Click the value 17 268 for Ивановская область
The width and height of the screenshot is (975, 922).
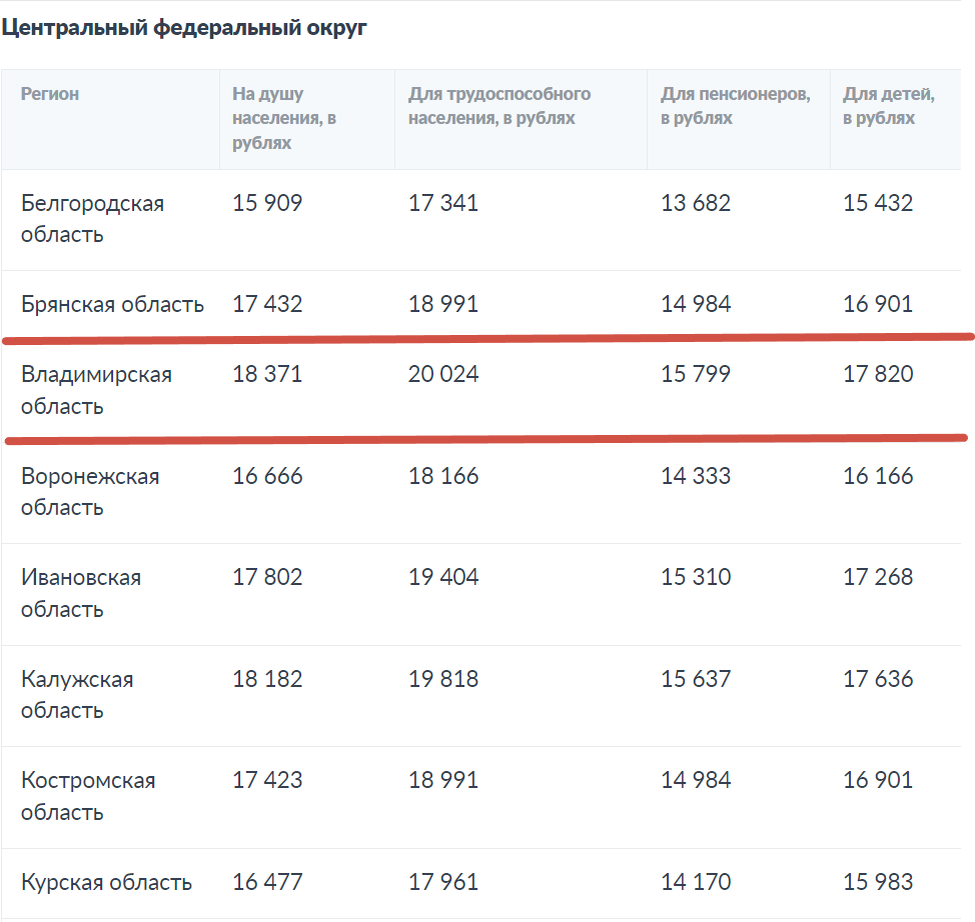pos(878,577)
